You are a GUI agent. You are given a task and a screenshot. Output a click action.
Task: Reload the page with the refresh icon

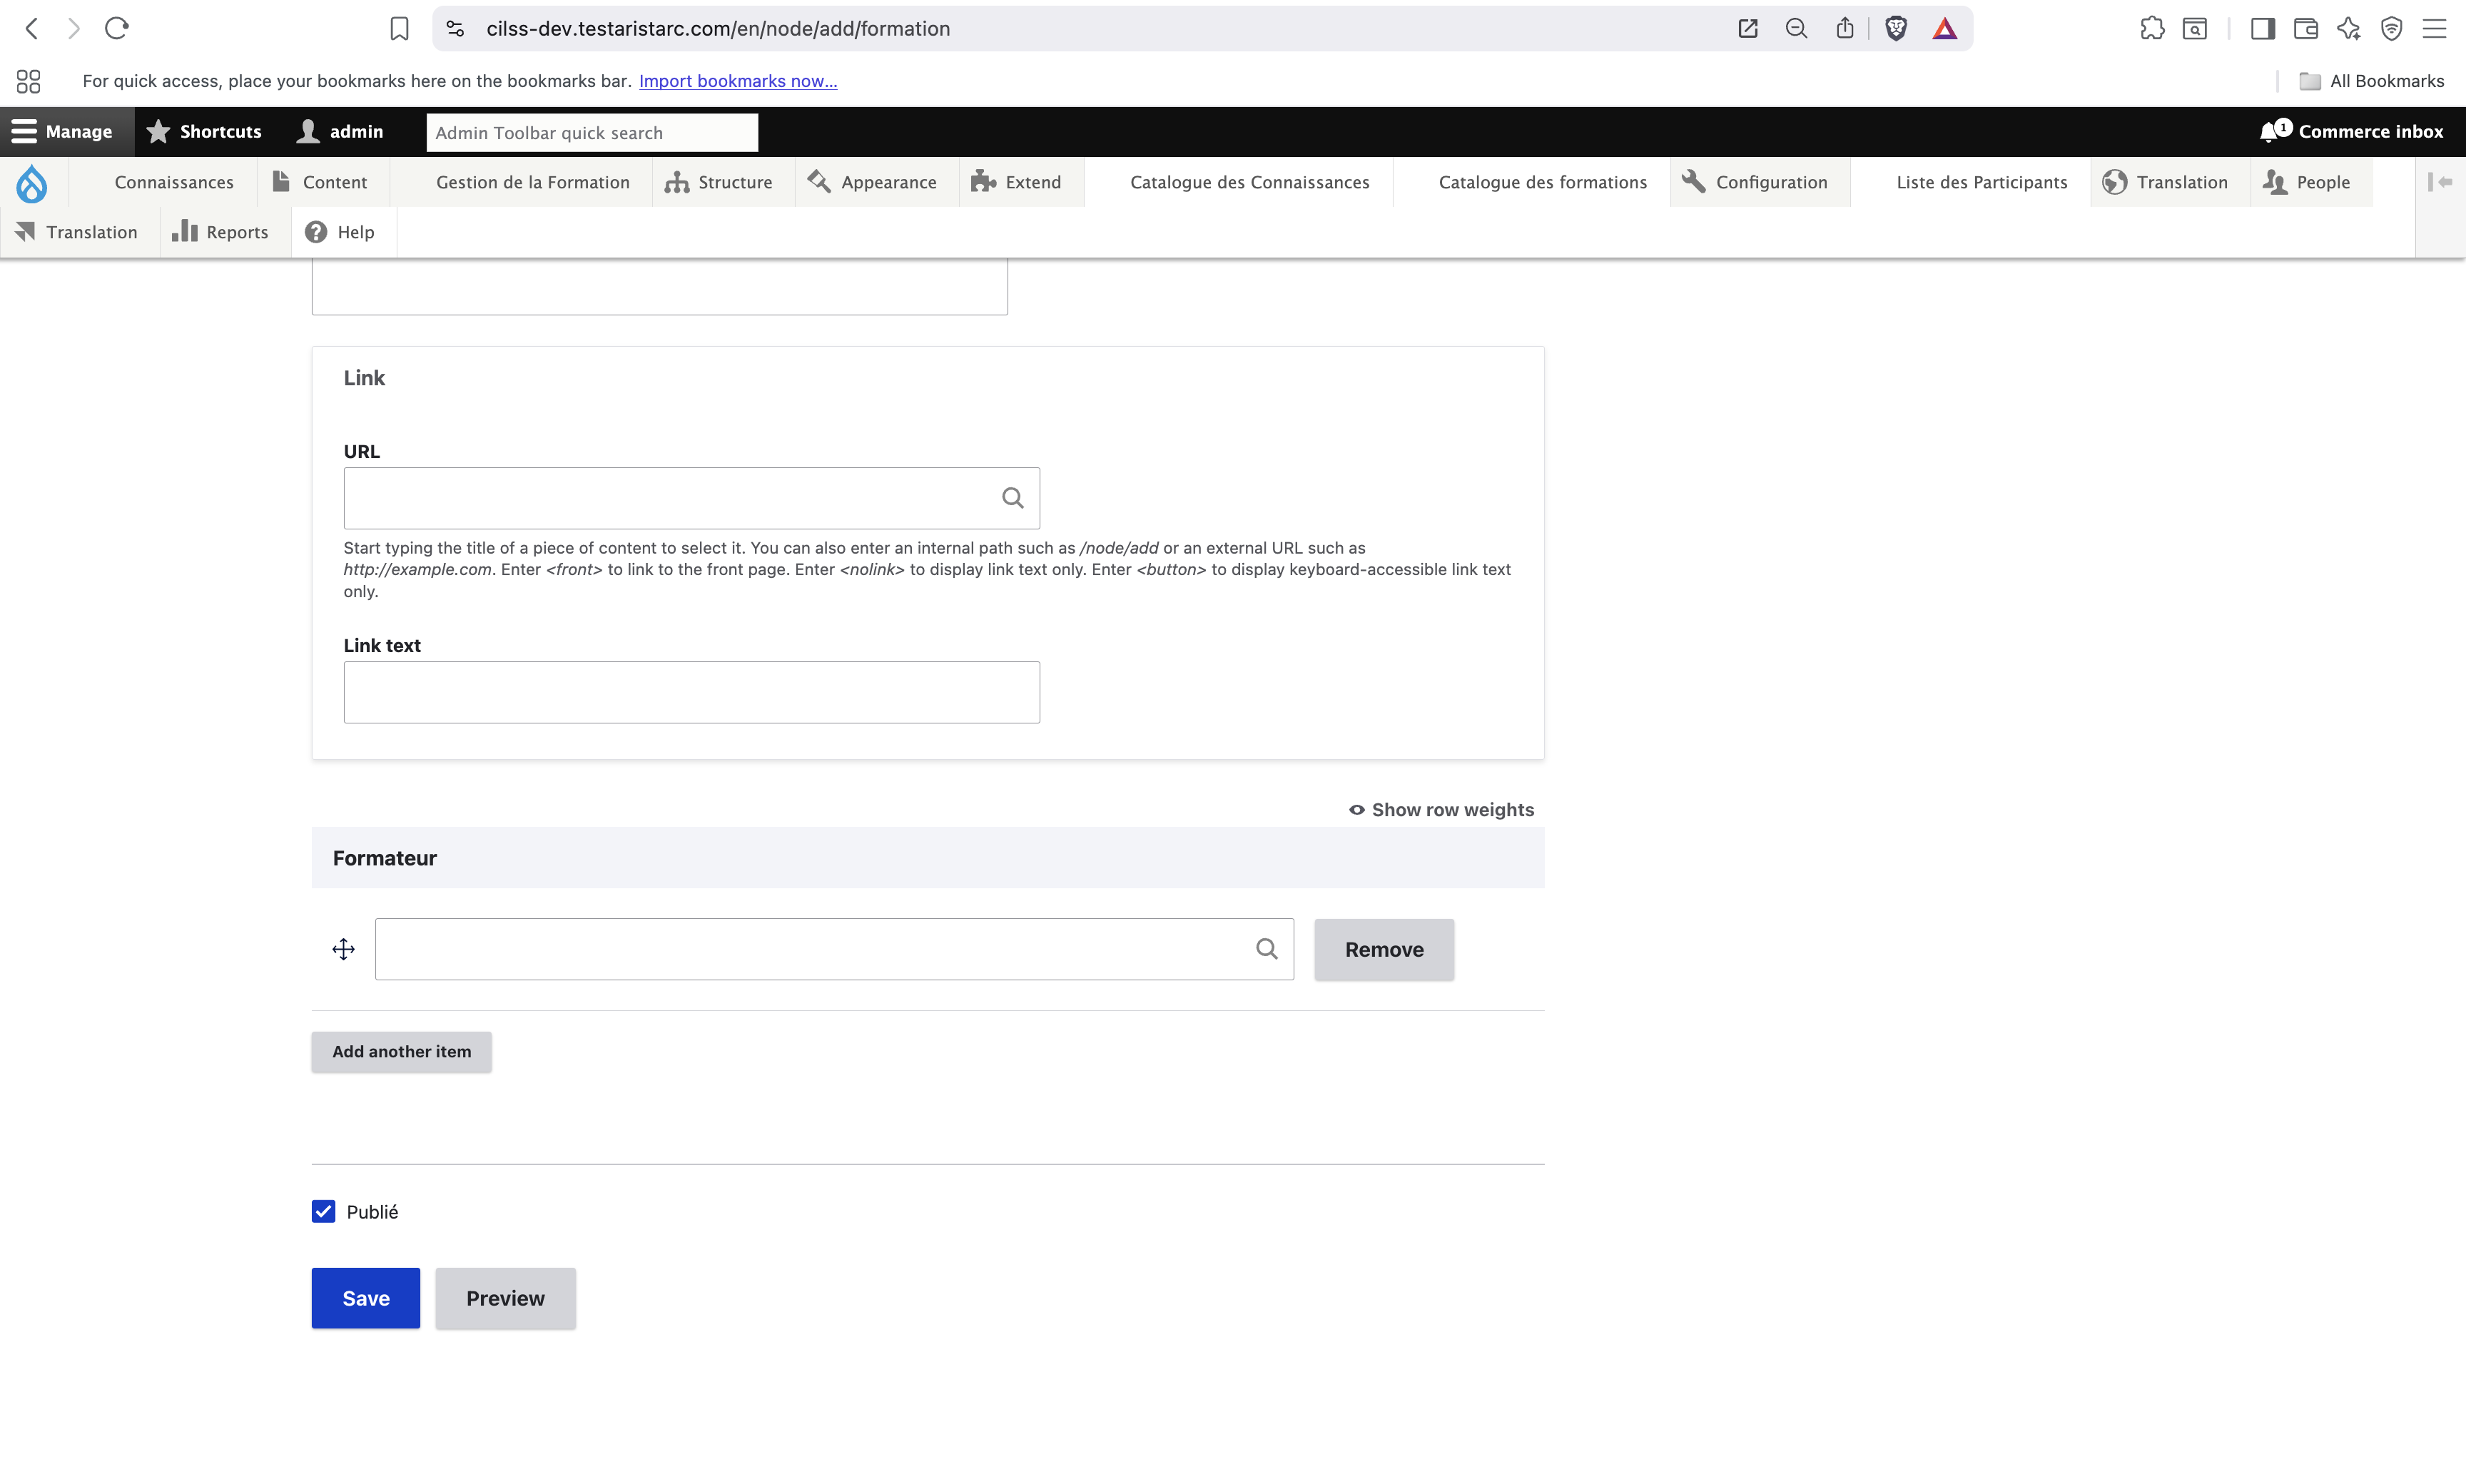(117, 29)
